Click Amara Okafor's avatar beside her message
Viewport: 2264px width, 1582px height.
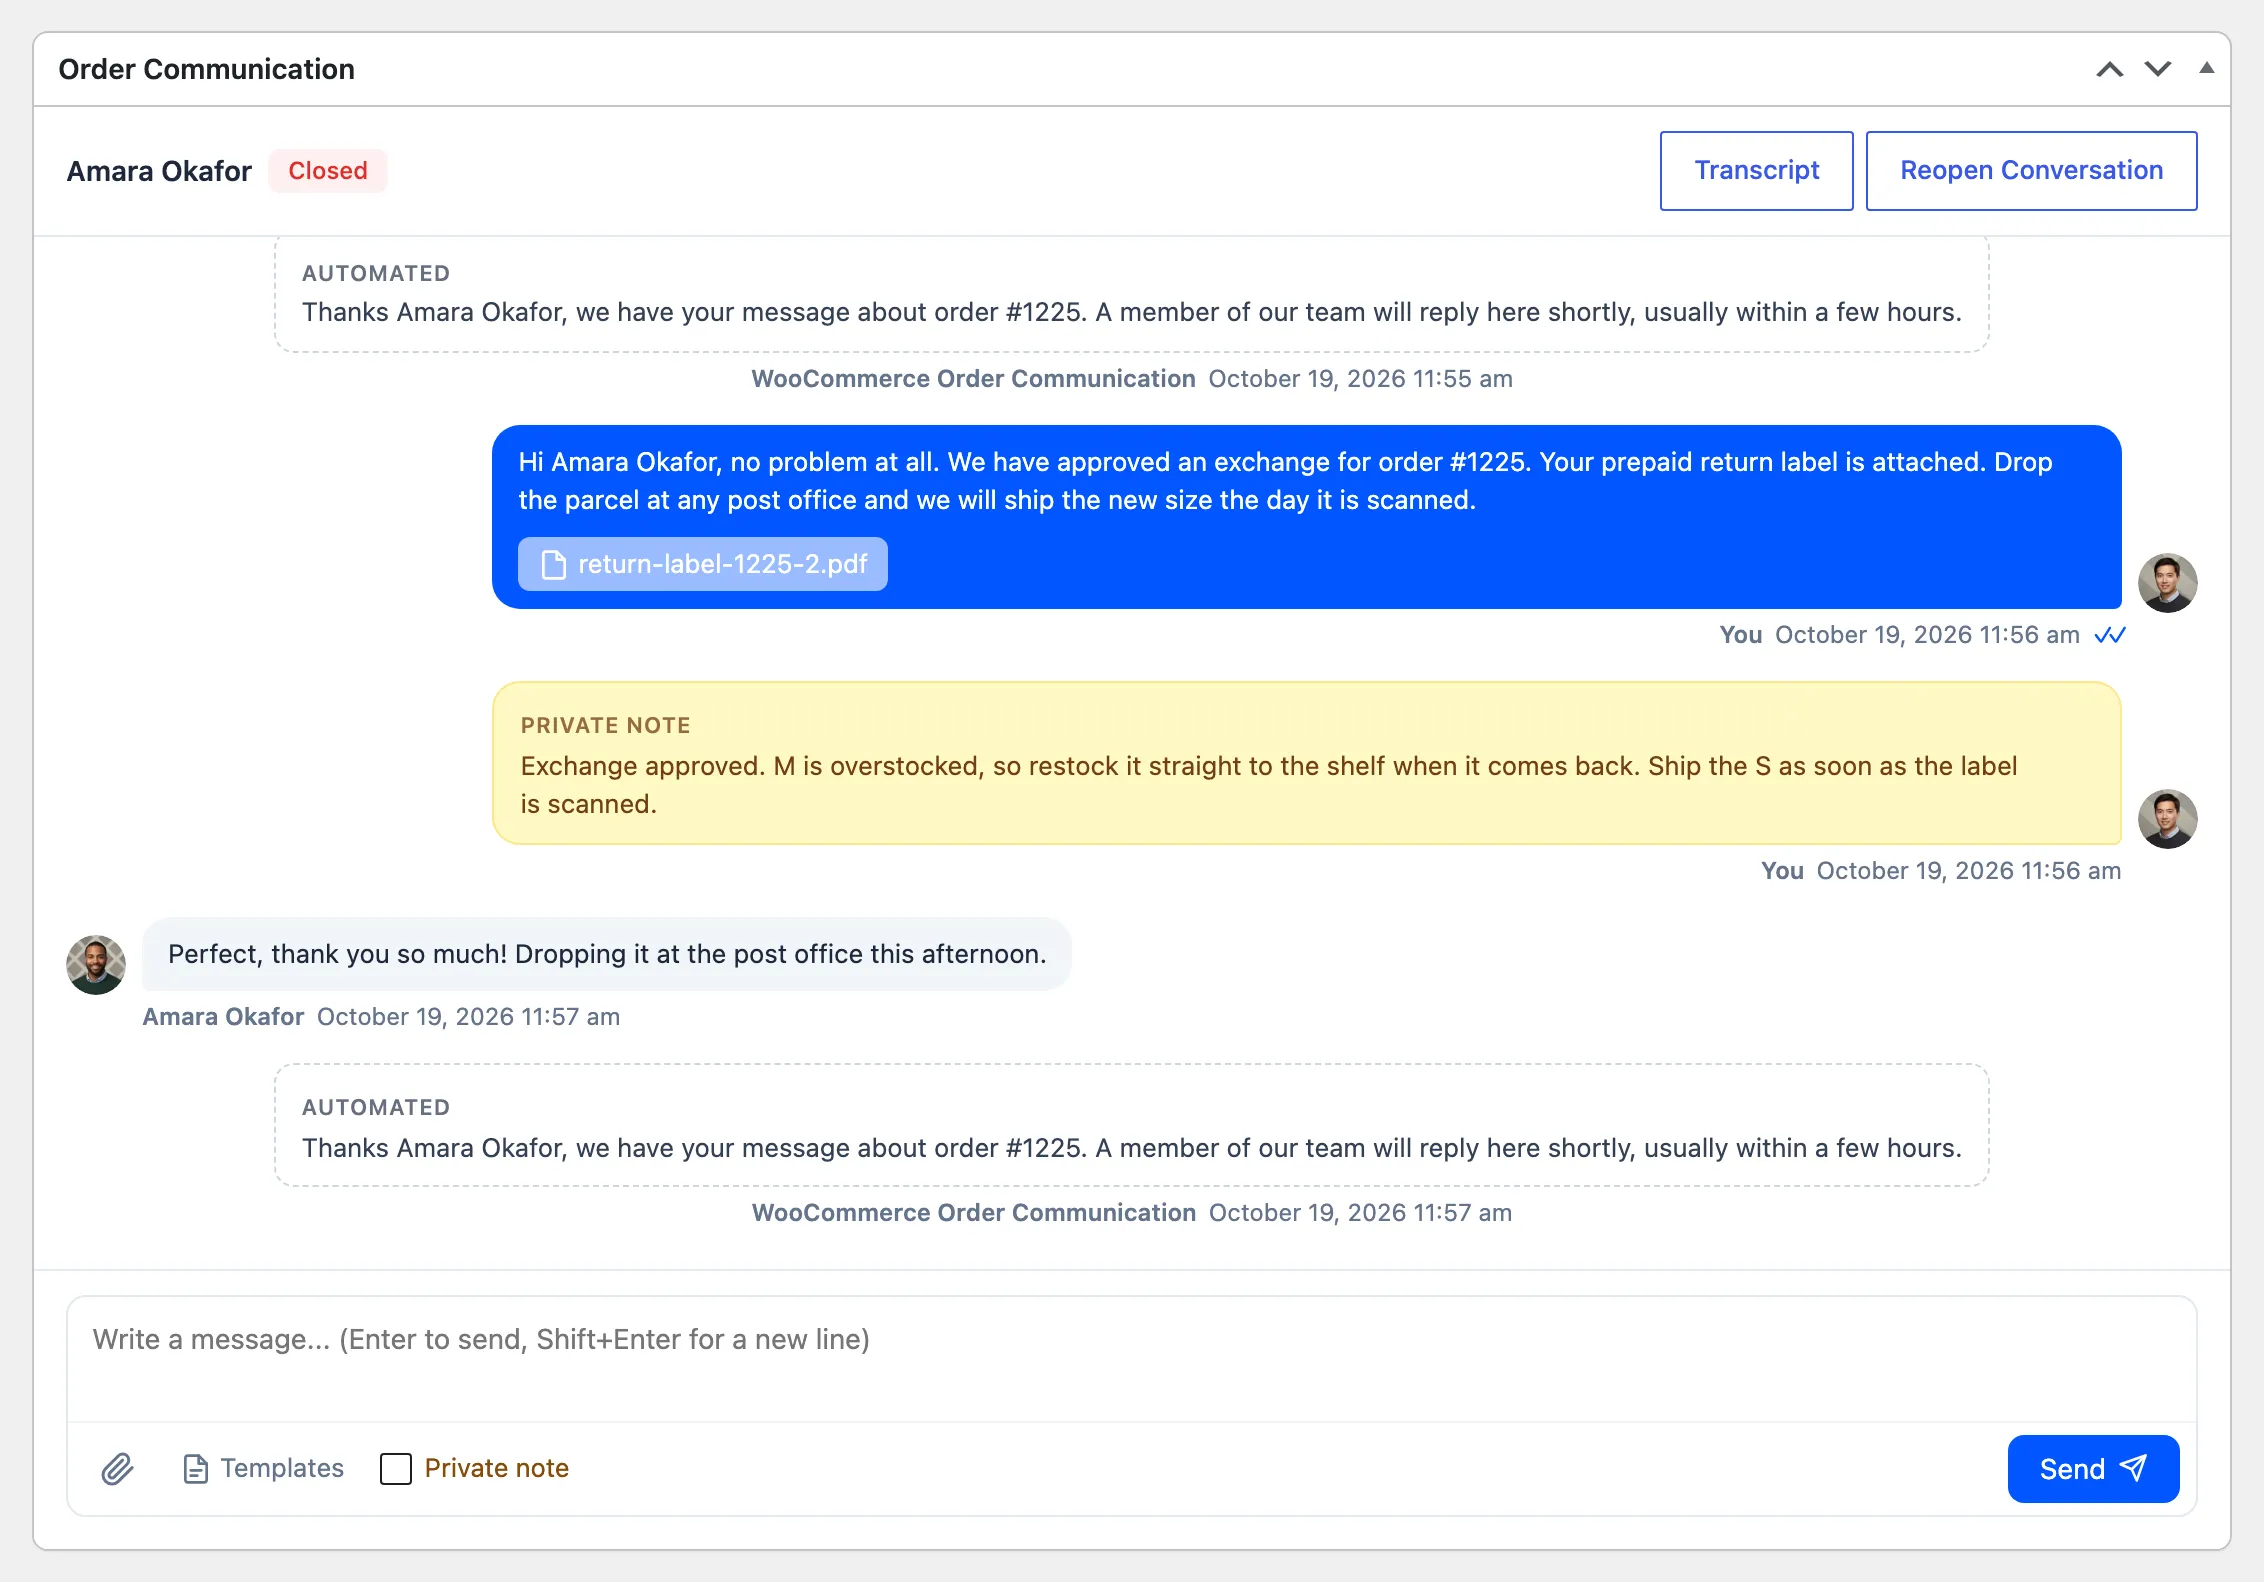tap(96, 964)
